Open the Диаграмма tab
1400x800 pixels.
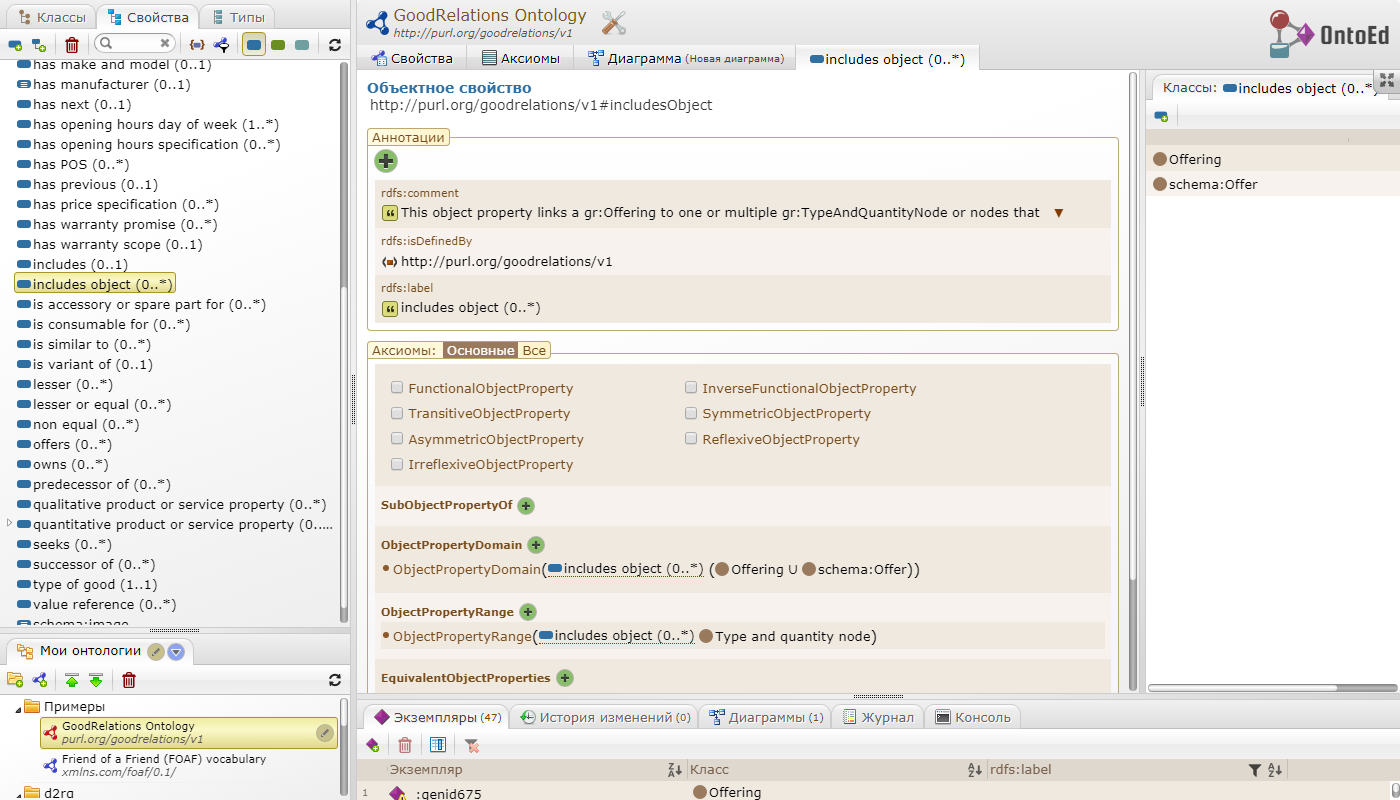pyautogui.click(x=685, y=58)
